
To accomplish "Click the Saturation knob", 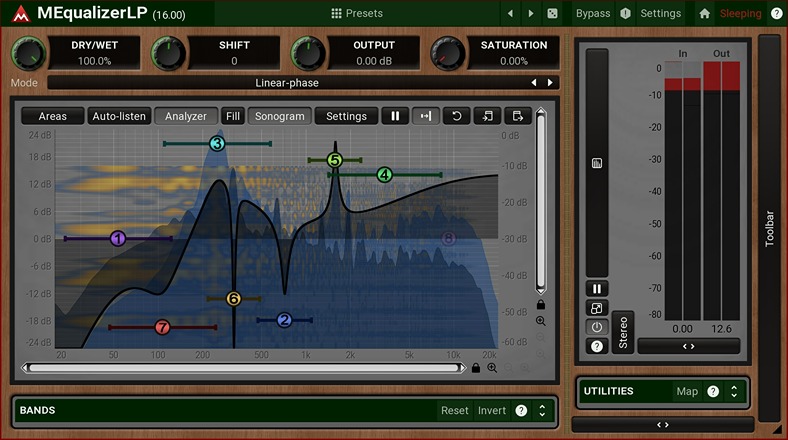I will coord(447,53).
